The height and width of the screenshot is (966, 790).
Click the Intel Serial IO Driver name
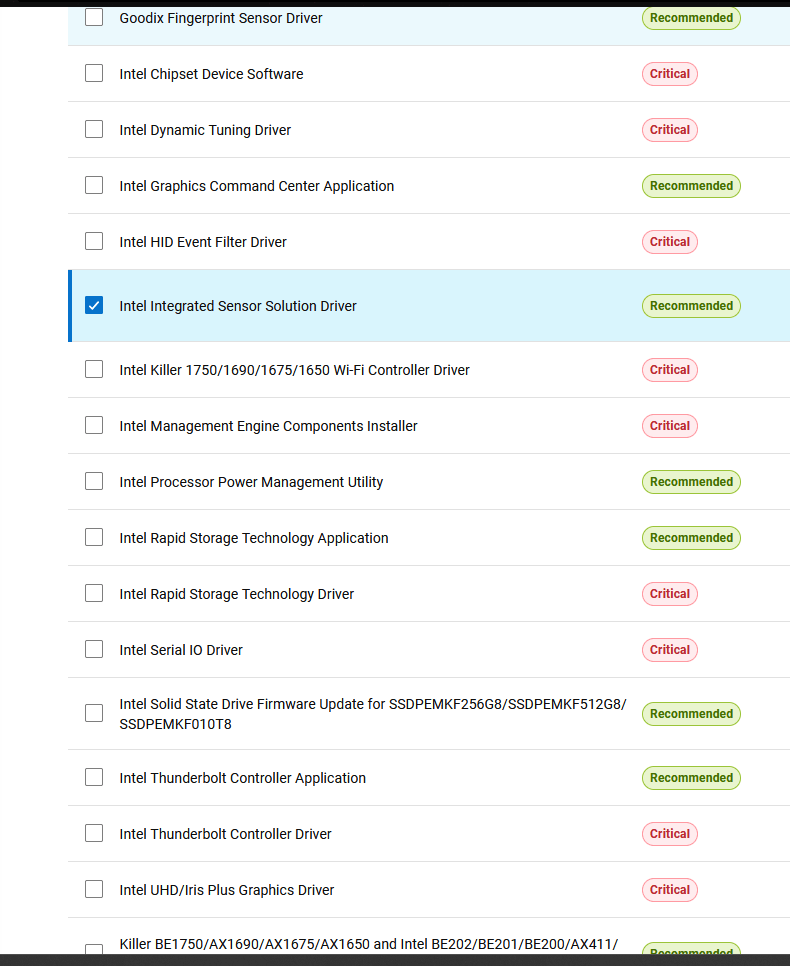click(x=181, y=650)
